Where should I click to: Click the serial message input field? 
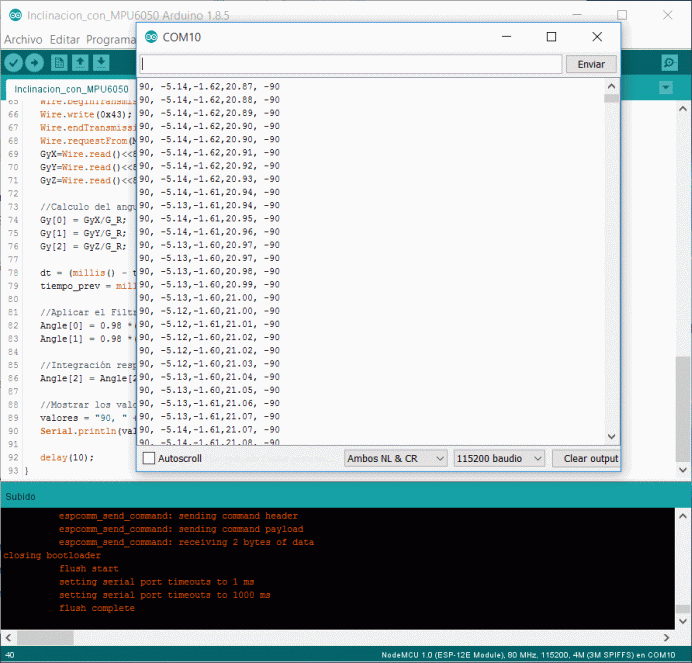351,64
